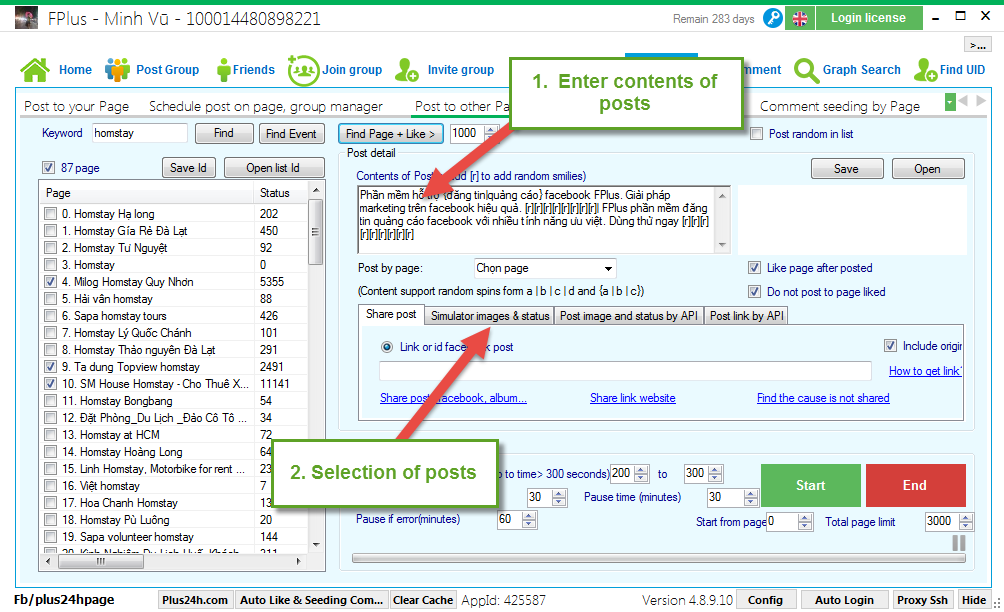This screenshot has width=1004, height=612.
Task: Click the pause icon above progress bar
Action: pyautogui.click(x=959, y=543)
